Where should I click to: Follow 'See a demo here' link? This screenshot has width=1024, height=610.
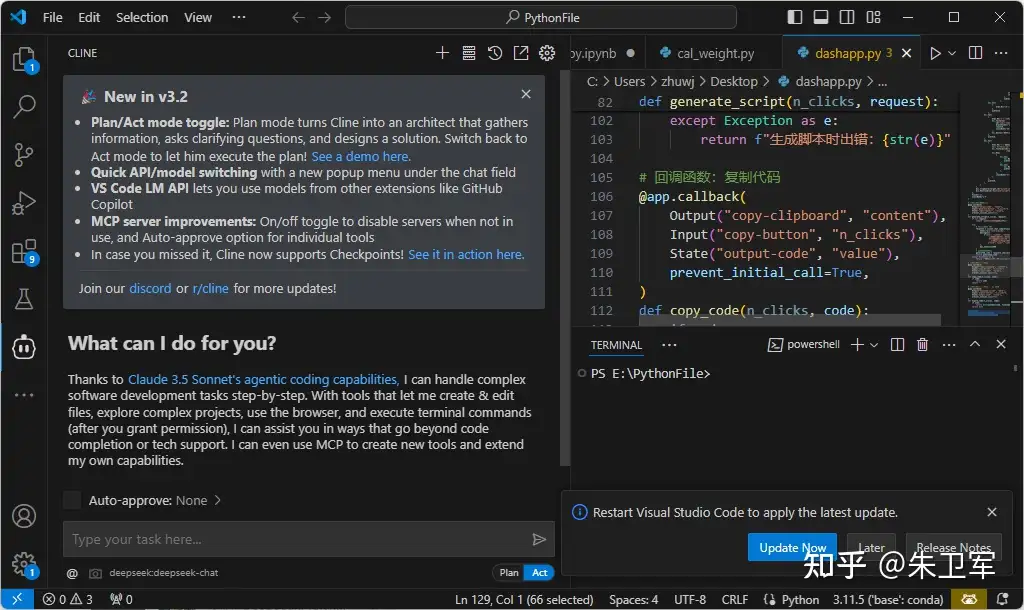[x=361, y=156]
